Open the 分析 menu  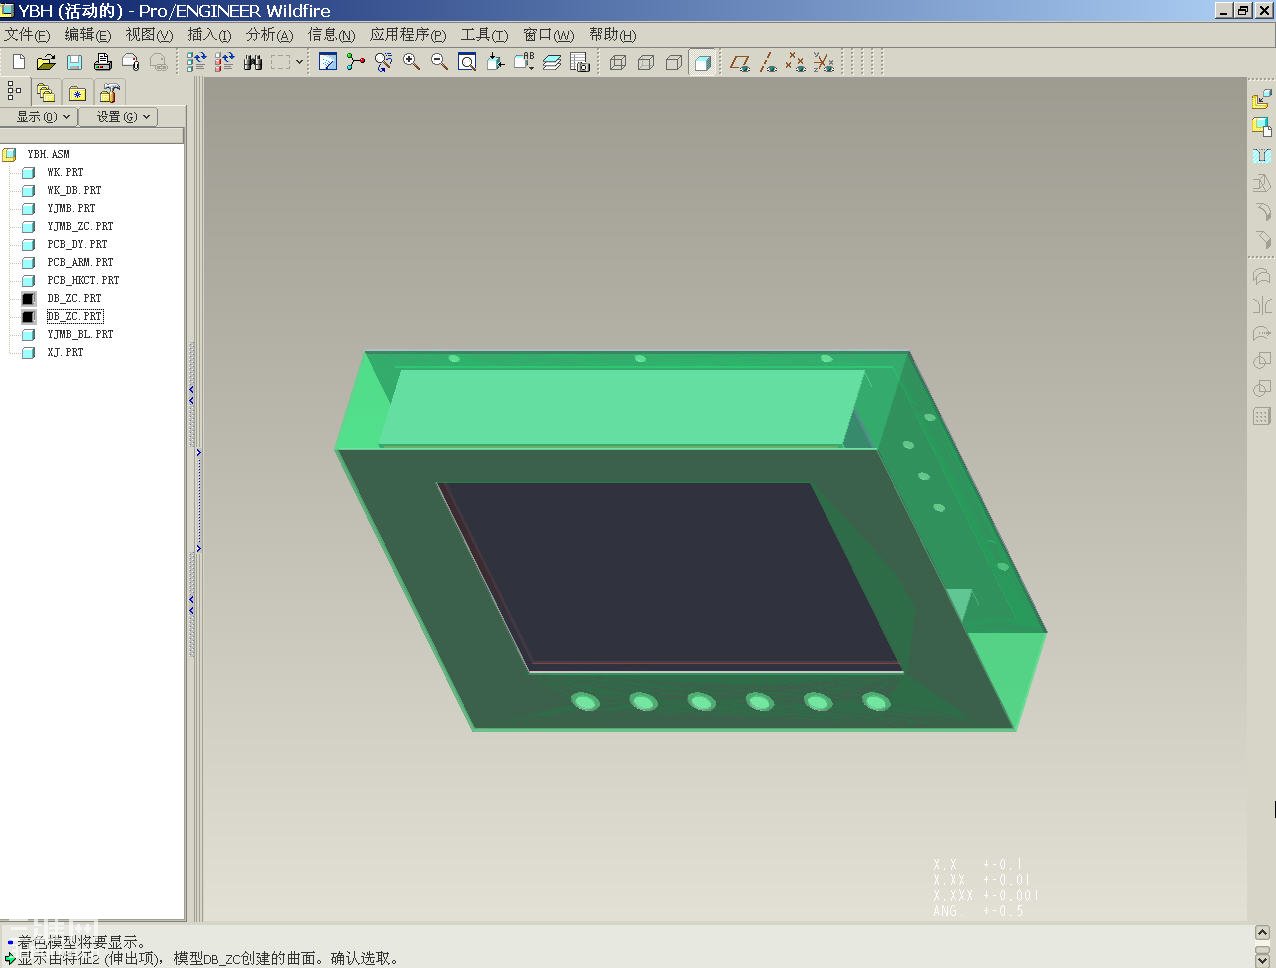[269, 35]
